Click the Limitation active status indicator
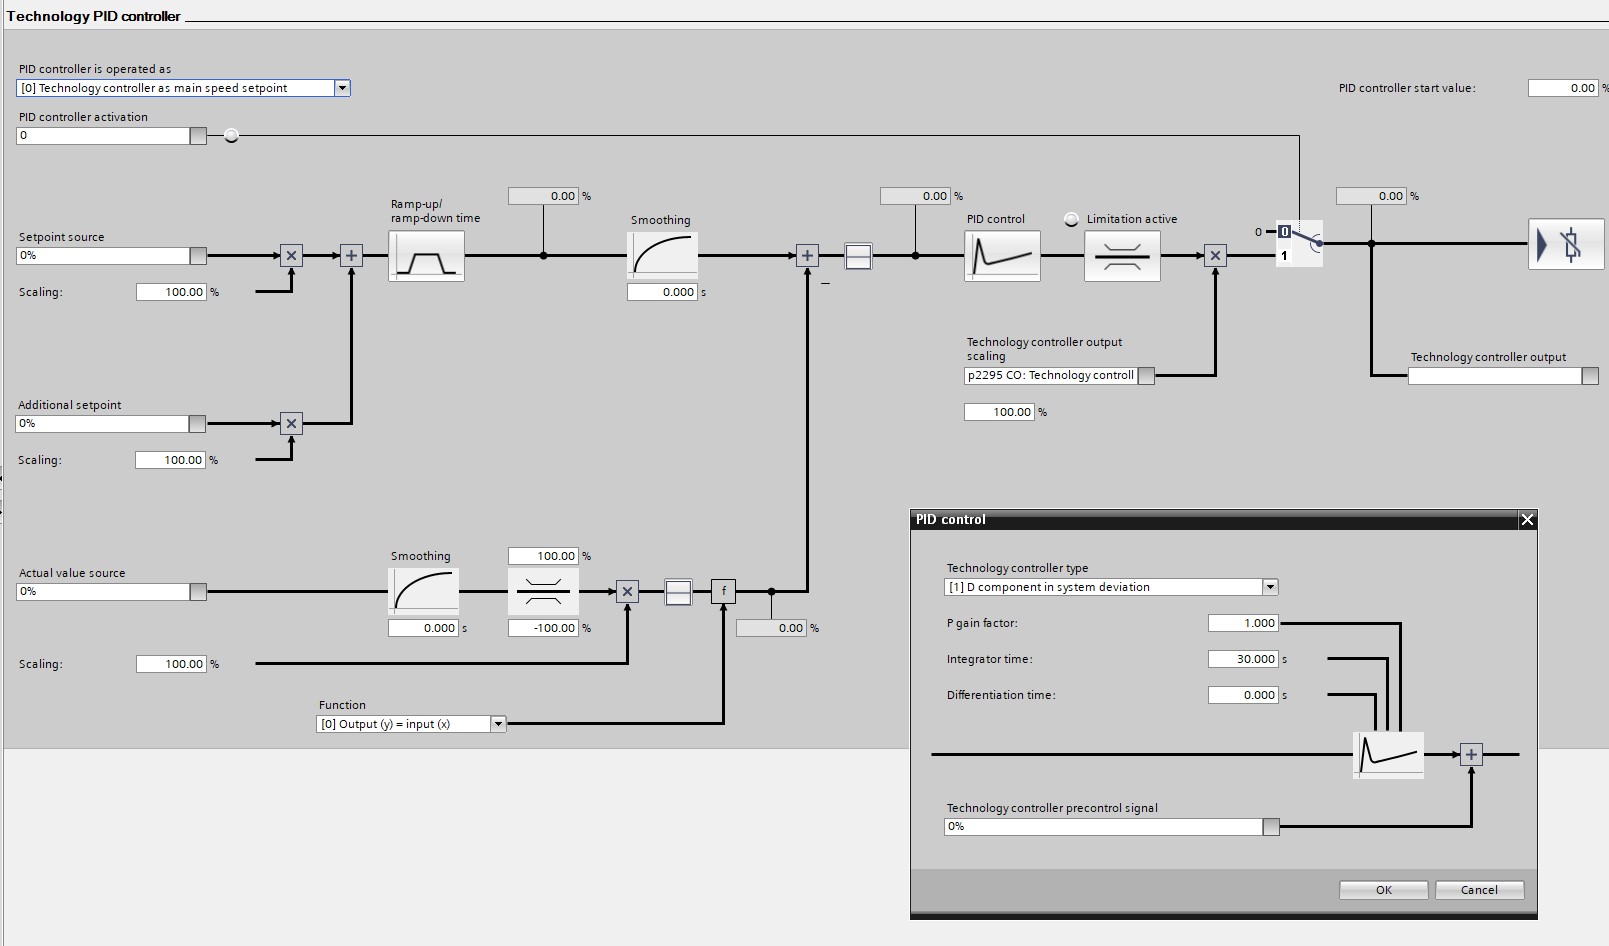 pyautogui.click(x=1071, y=220)
